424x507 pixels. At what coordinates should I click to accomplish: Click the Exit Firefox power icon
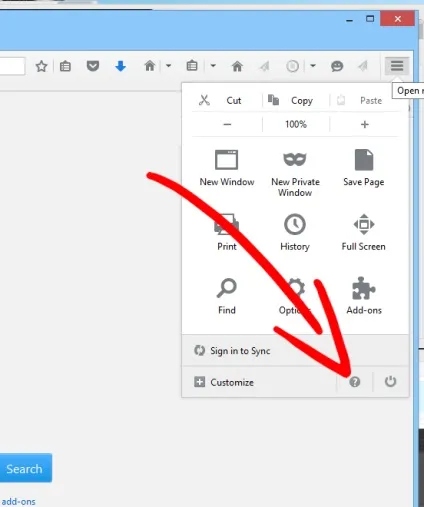coord(390,381)
